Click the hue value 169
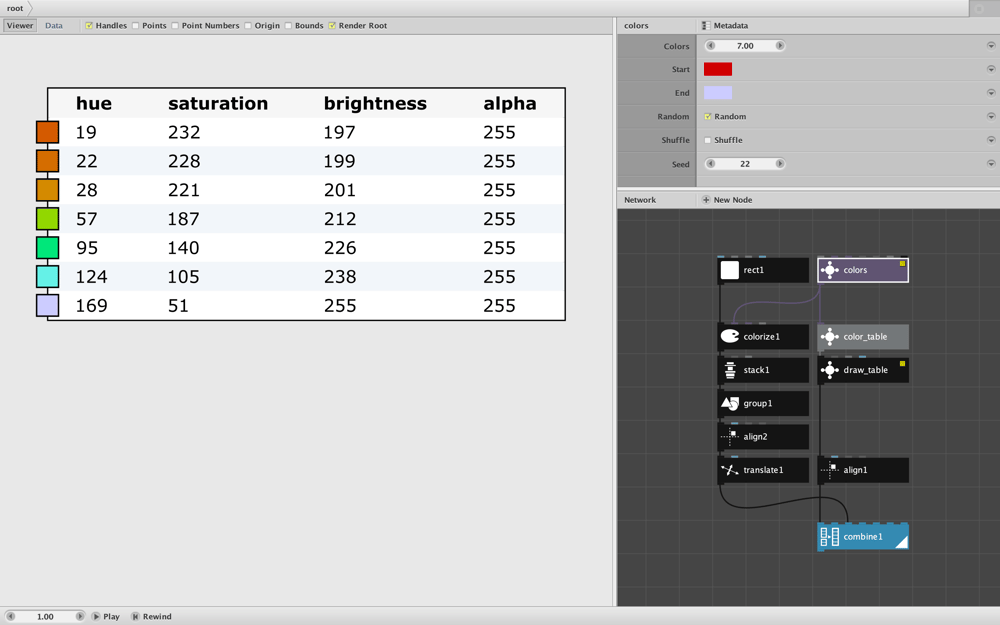The height and width of the screenshot is (625, 1000). click(x=91, y=305)
